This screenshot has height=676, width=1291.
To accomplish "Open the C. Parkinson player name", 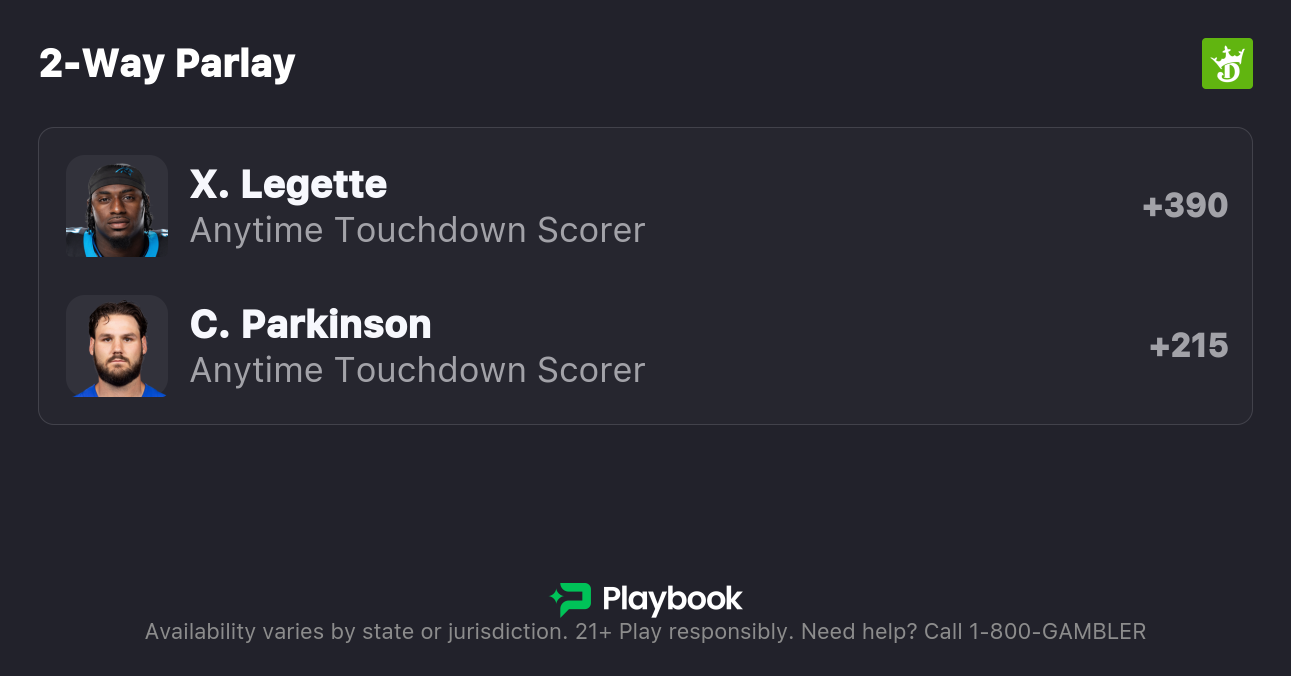I will click(310, 324).
